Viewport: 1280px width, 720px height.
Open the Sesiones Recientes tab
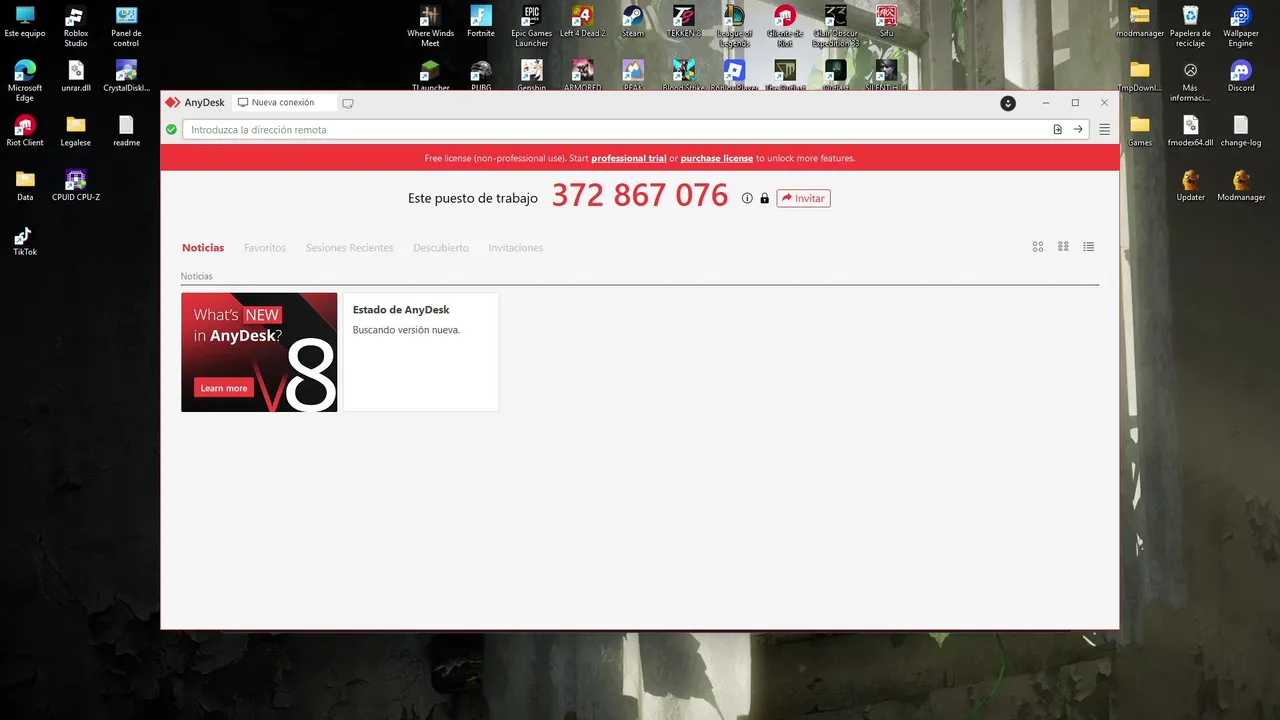(349, 248)
